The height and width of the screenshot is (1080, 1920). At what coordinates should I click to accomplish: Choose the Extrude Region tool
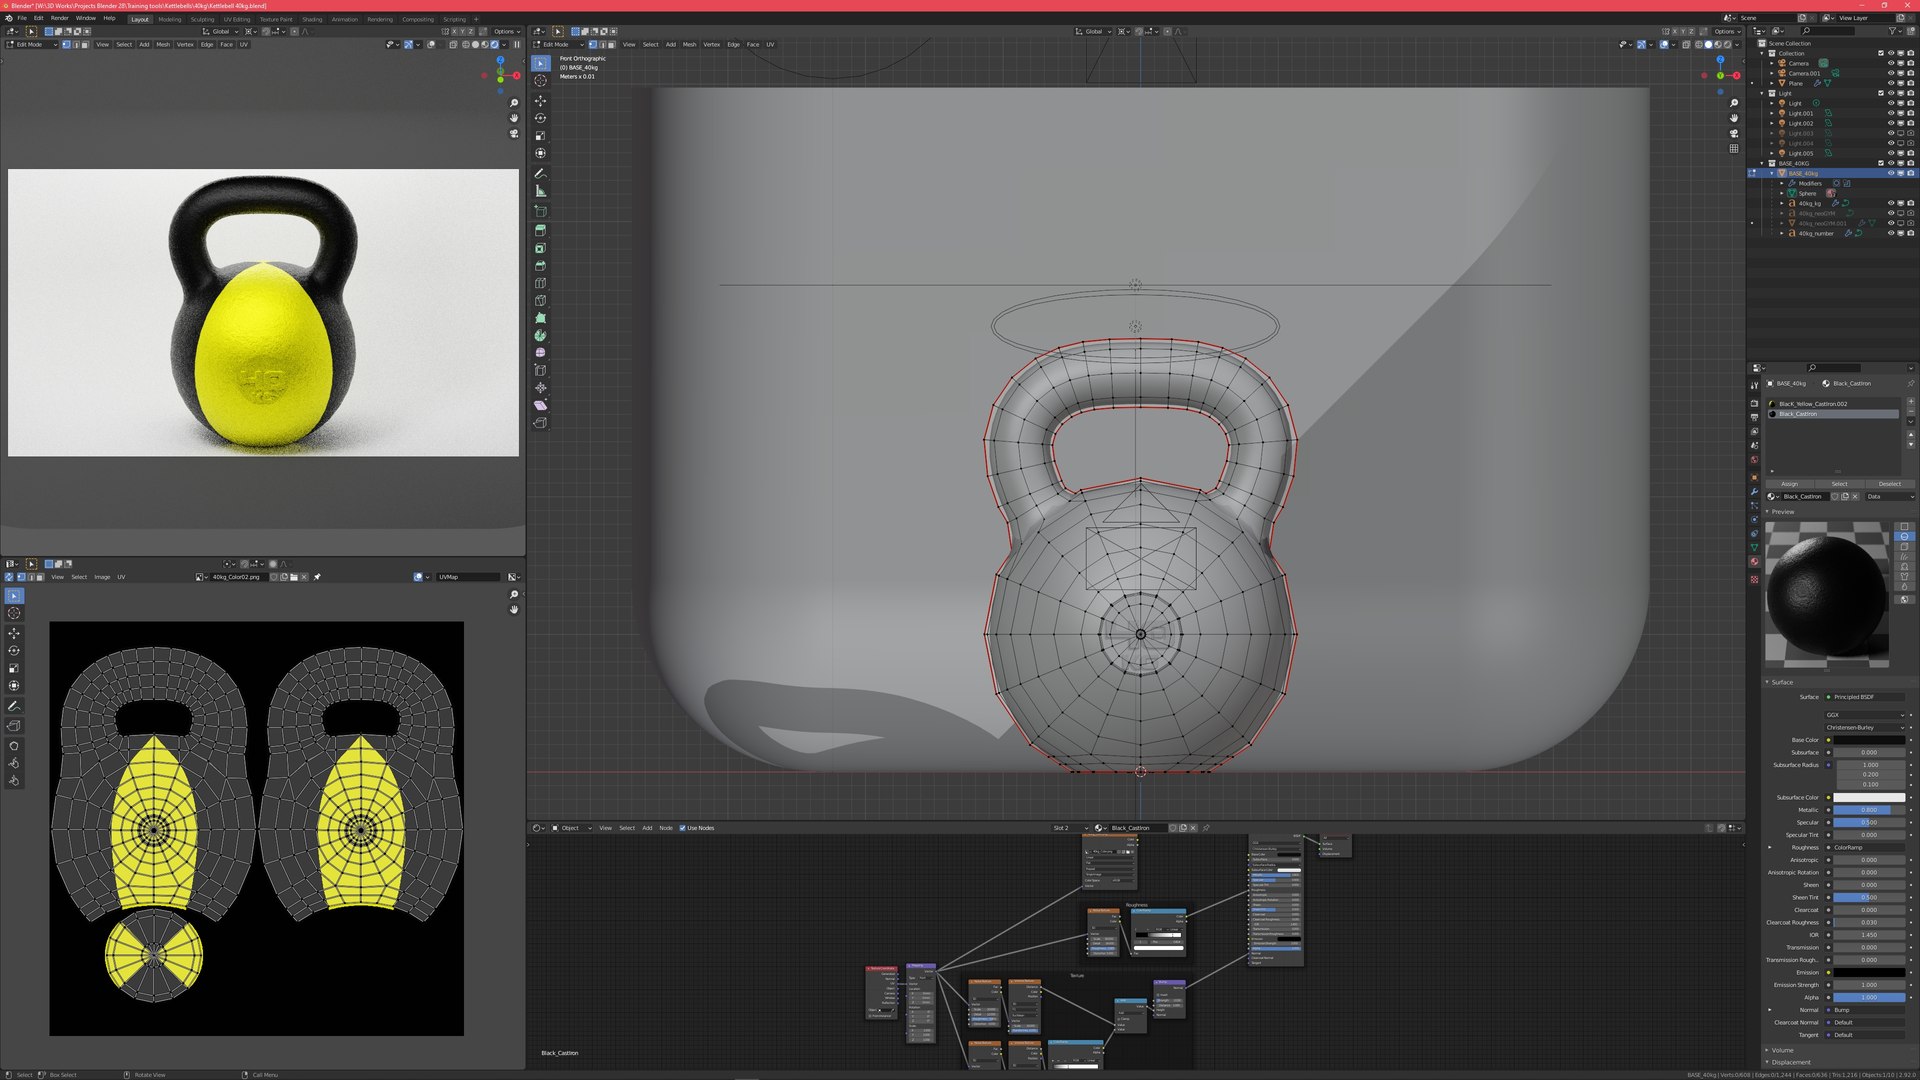pos(540,230)
